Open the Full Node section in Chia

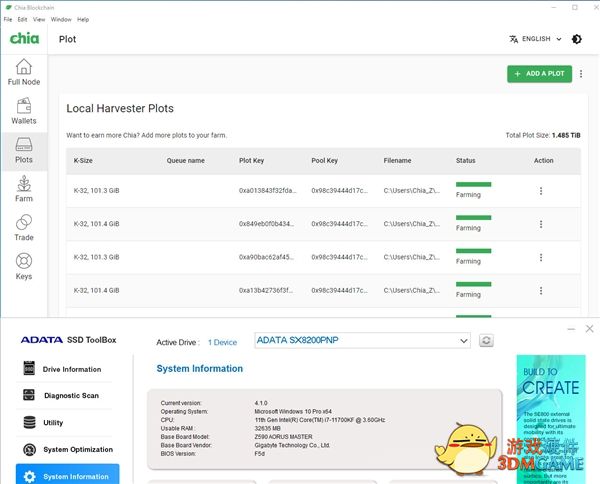click(x=24, y=72)
